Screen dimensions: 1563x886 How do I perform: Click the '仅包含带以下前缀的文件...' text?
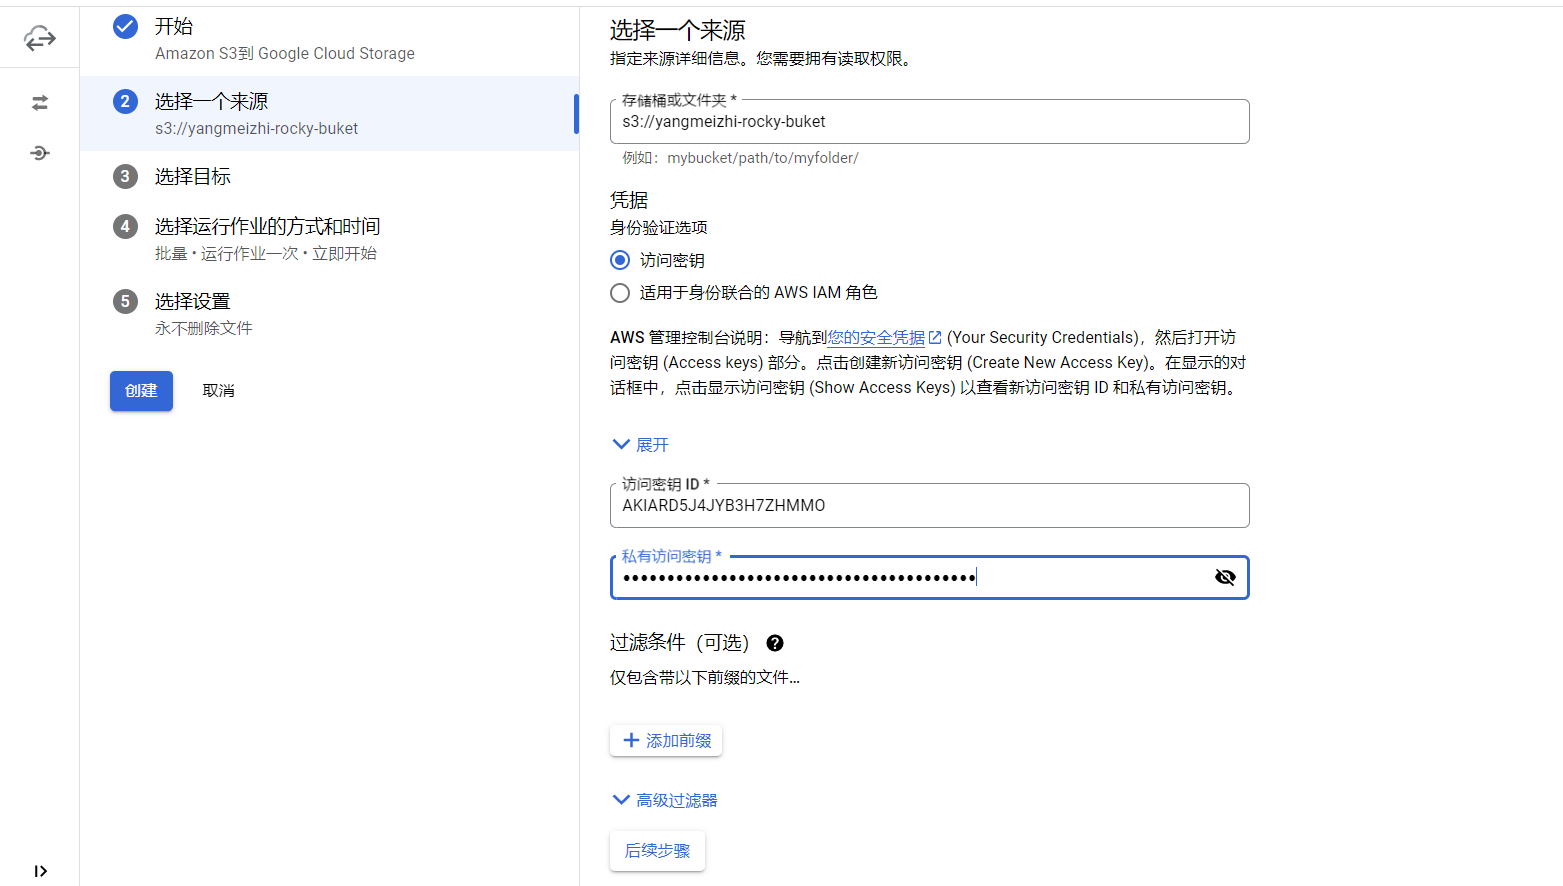[705, 678]
